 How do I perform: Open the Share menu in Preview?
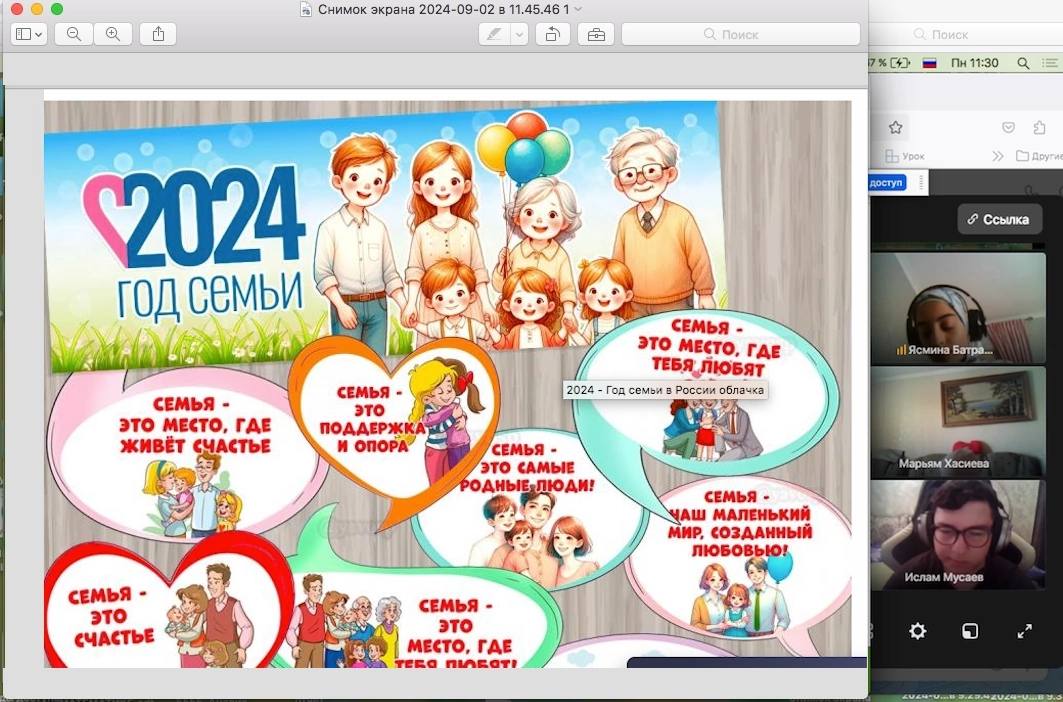pos(158,34)
